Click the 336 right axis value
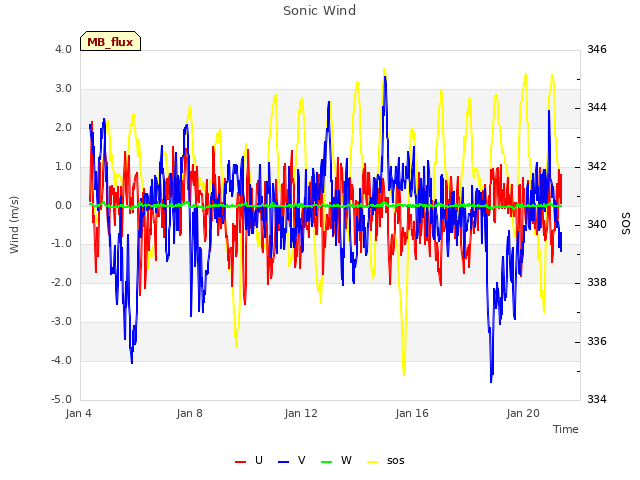The image size is (640, 480). 597,341
